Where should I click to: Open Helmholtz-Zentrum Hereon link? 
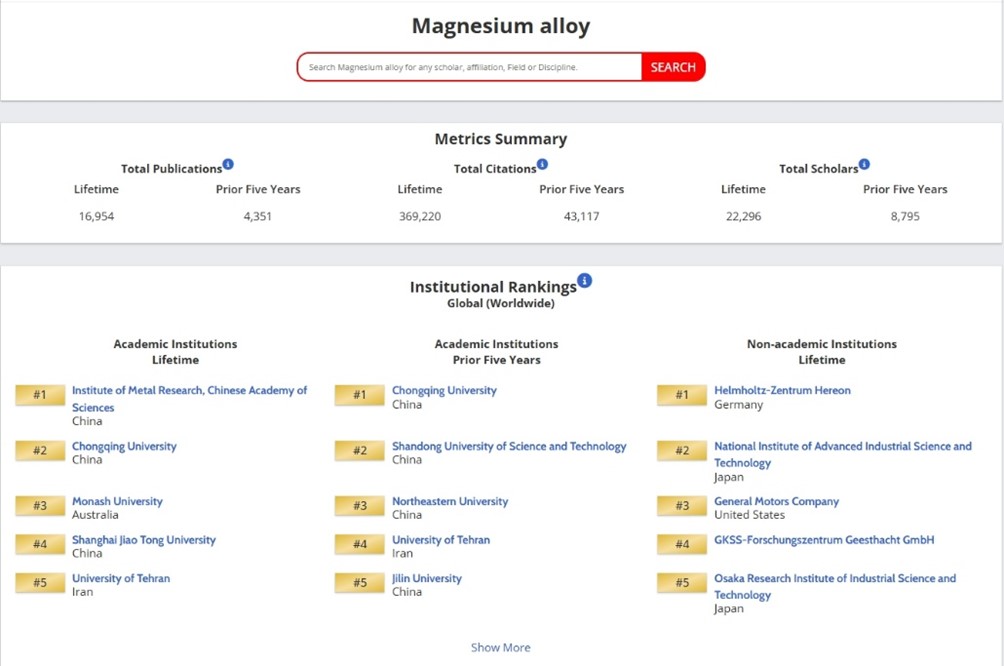coord(782,390)
